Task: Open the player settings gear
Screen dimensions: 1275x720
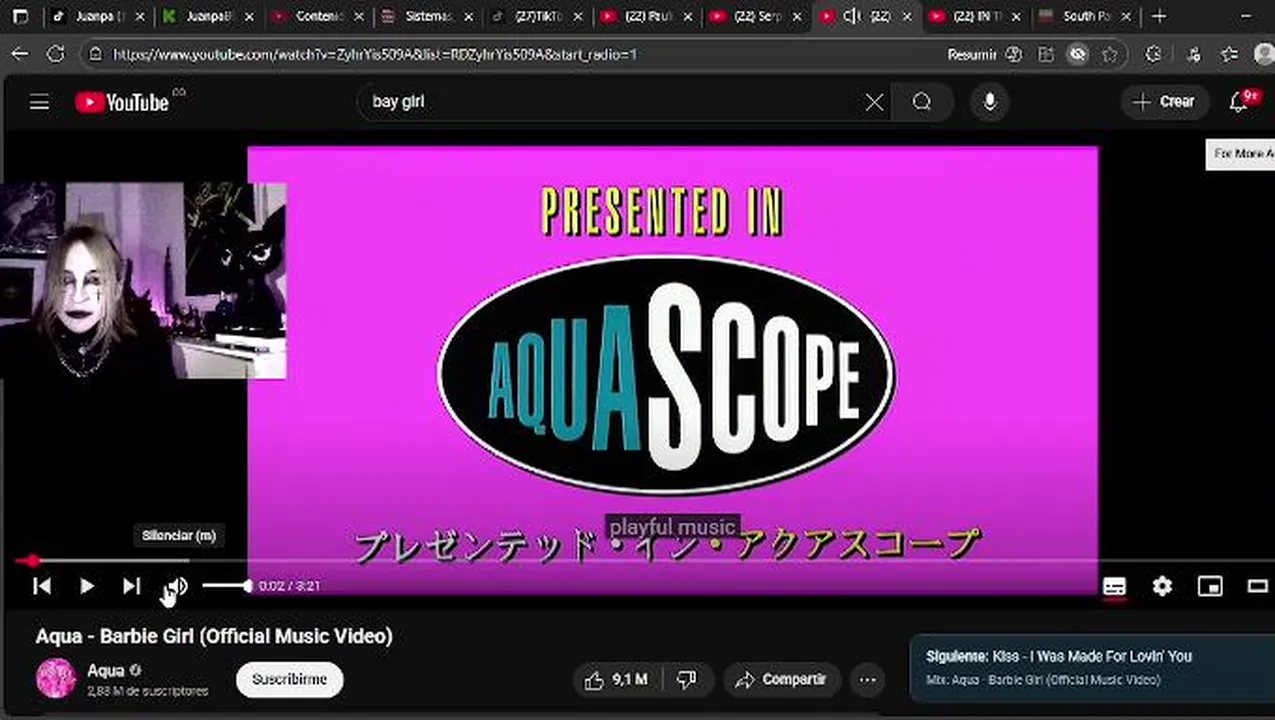Action: point(1162,586)
